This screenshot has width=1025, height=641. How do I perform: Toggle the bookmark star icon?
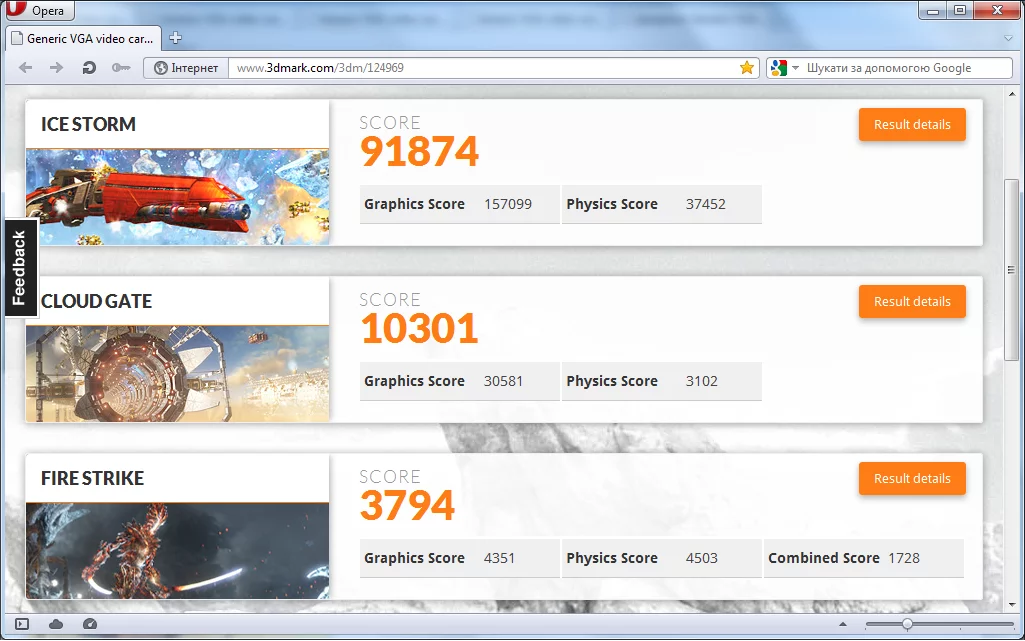[x=747, y=68]
